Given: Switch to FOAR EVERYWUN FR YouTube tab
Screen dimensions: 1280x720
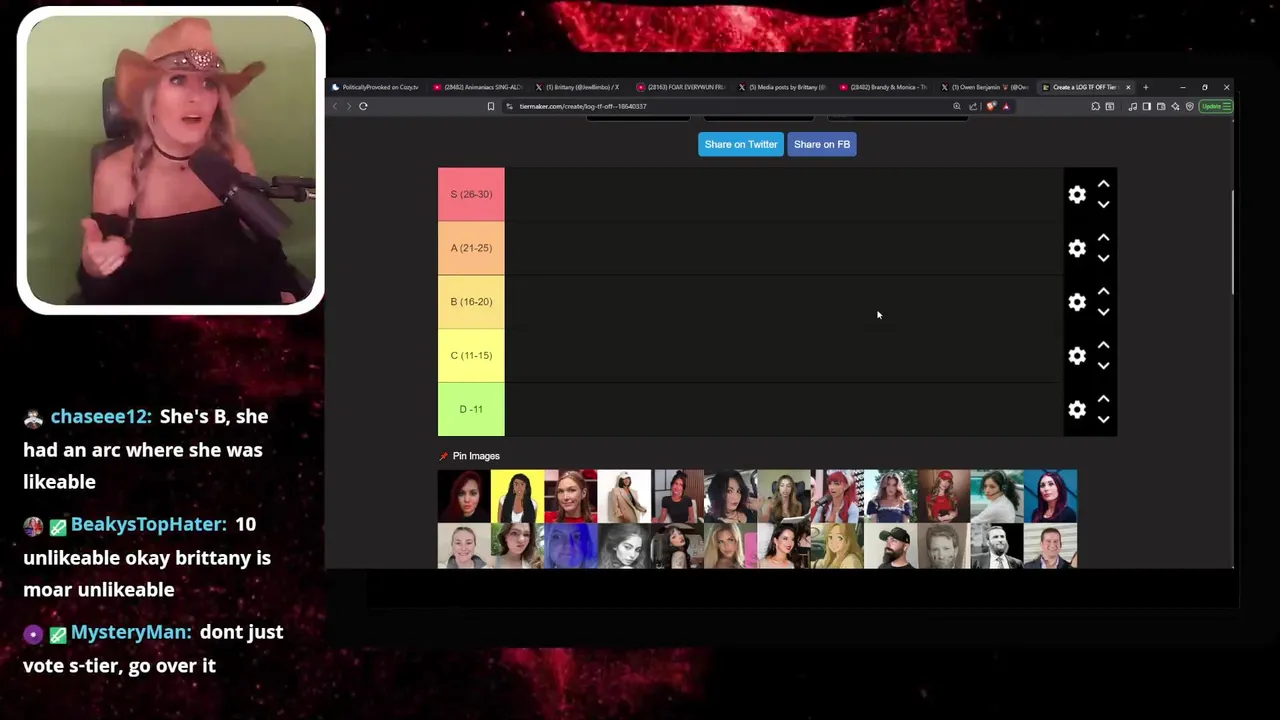Looking at the screenshot, I should pos(680,87).
